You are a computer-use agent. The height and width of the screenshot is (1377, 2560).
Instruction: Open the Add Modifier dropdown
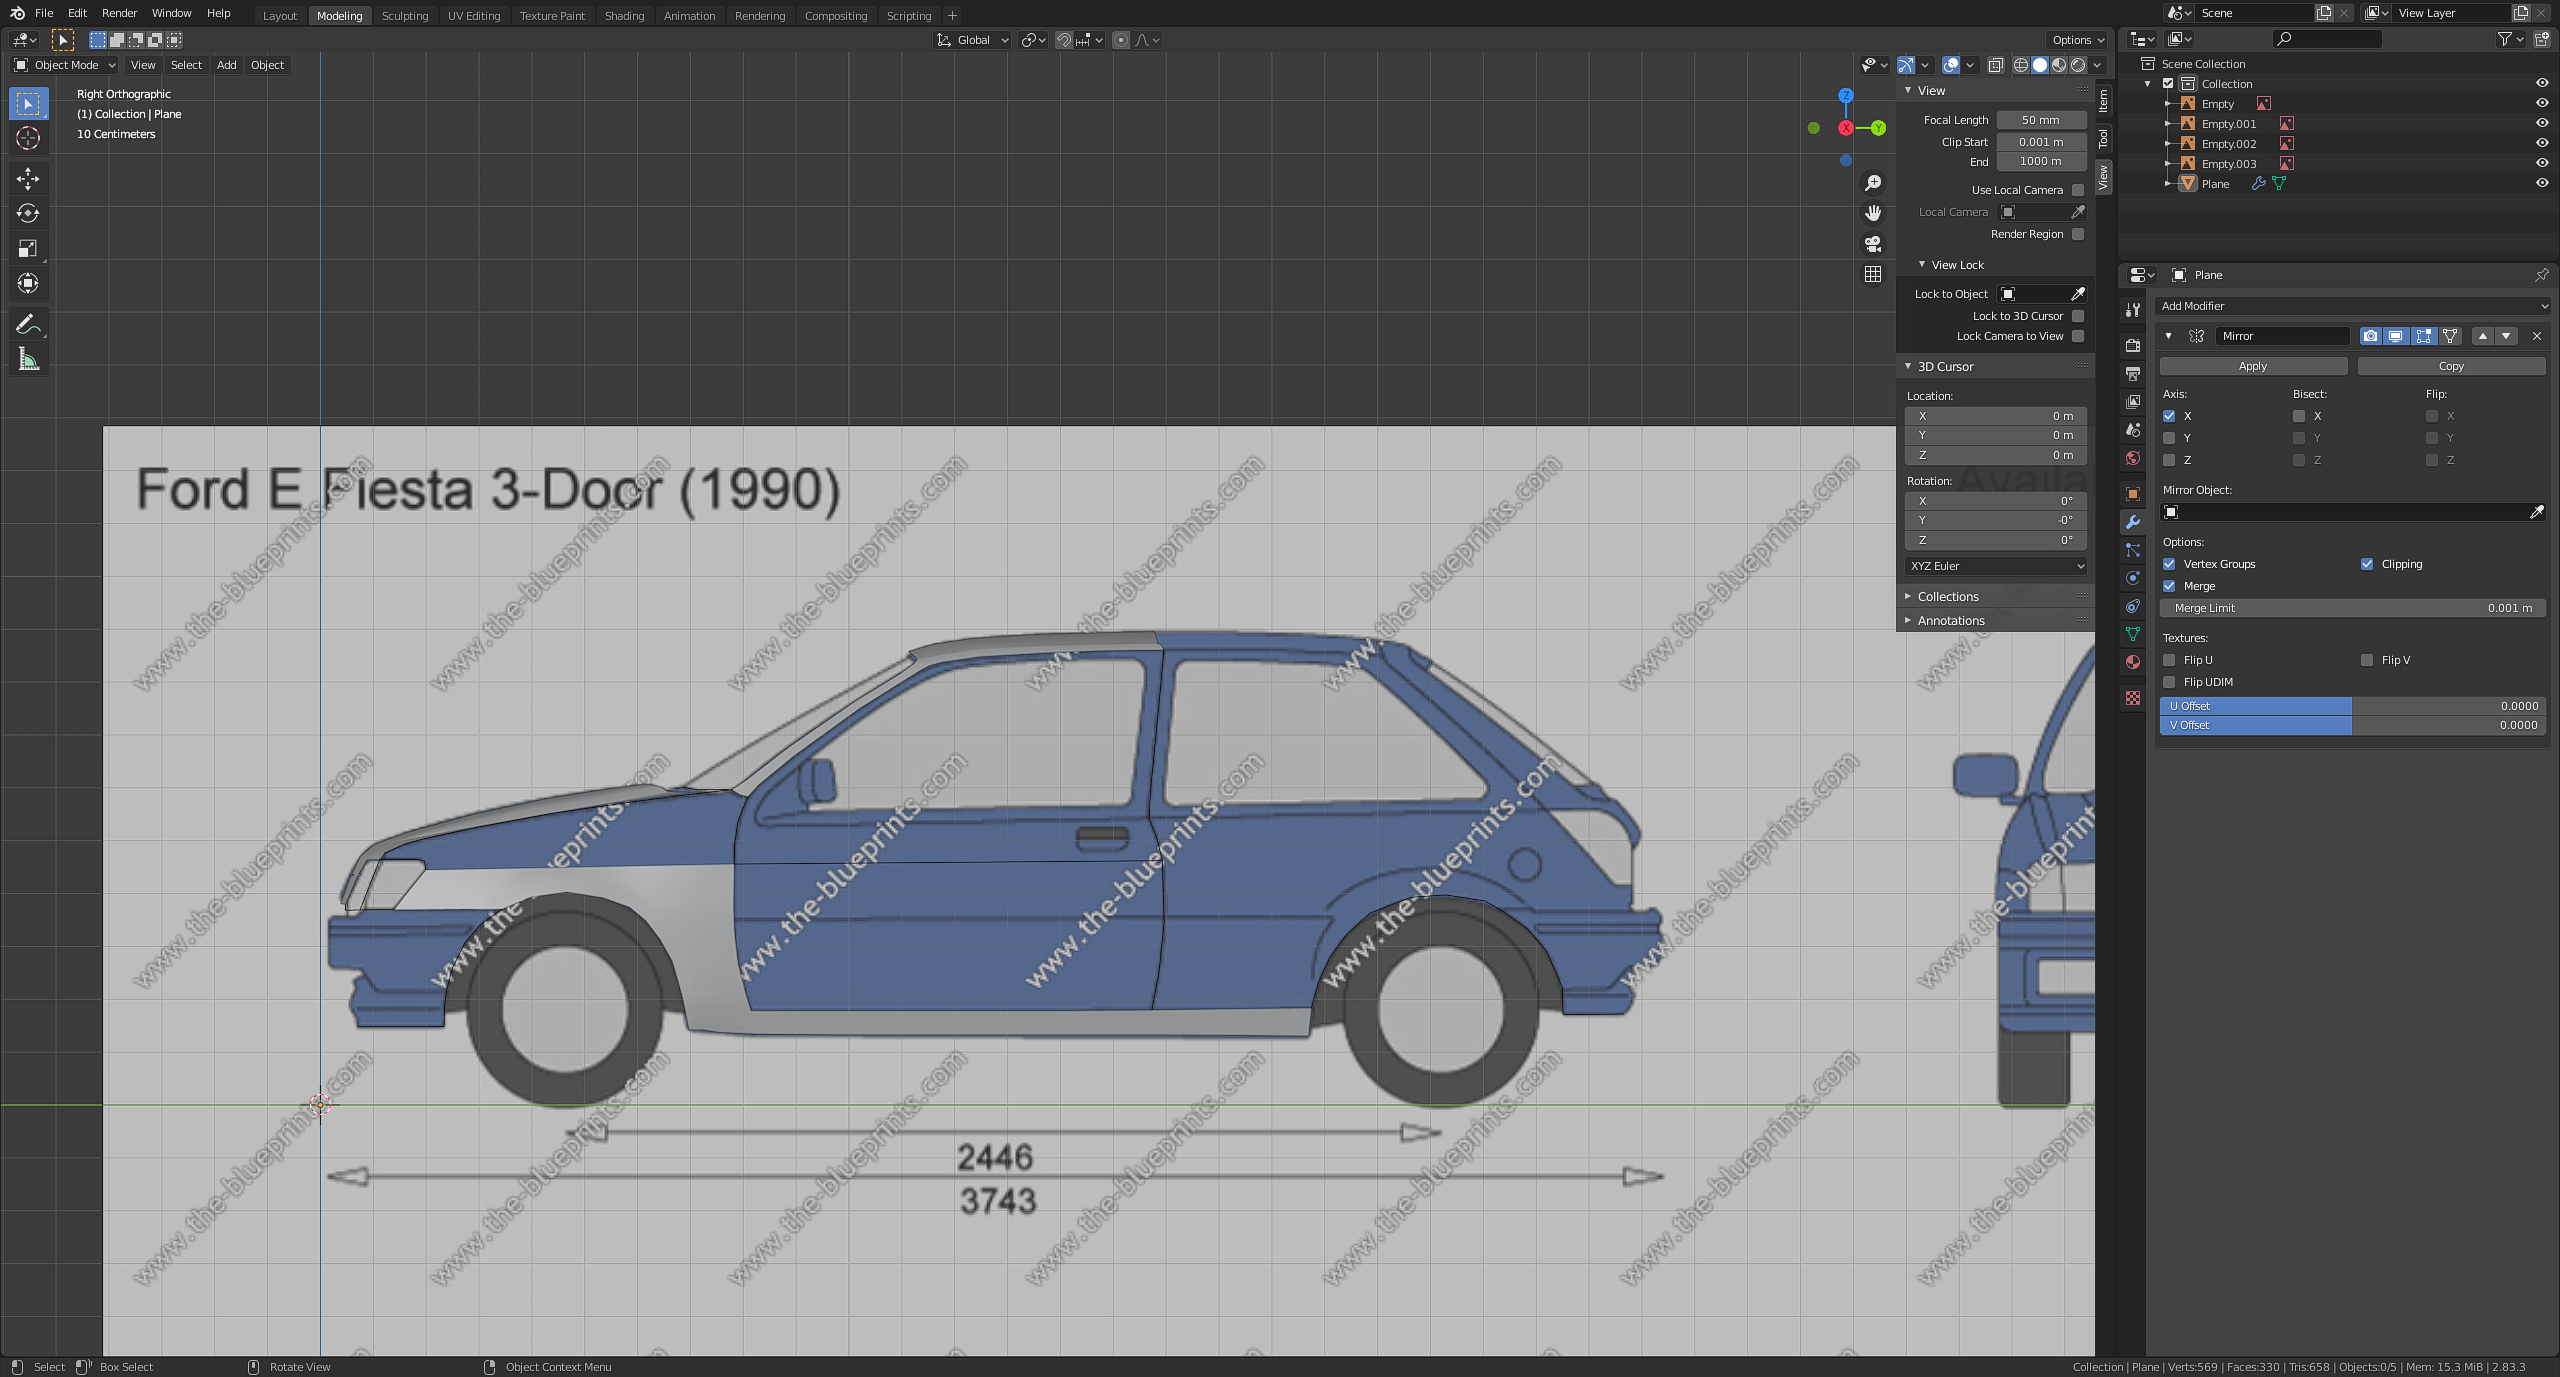[x=2353, y=306]
